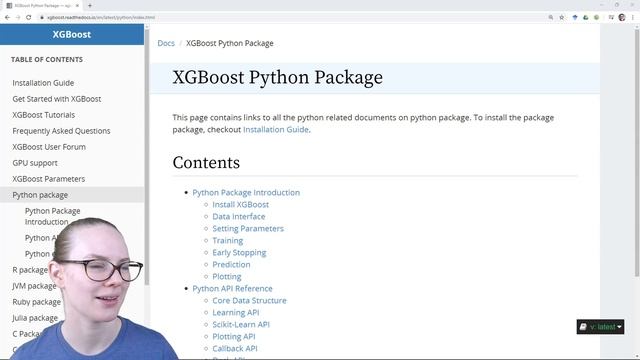
Task: Follow the Installation Guide link in paragraph
Action: click(276, 129)
